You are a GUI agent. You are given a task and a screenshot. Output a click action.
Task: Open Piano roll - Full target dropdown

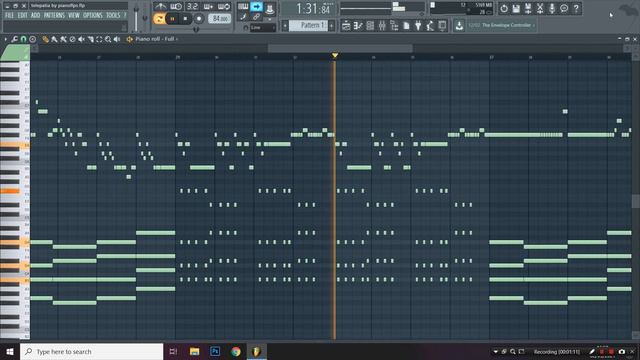coord(156,39)
